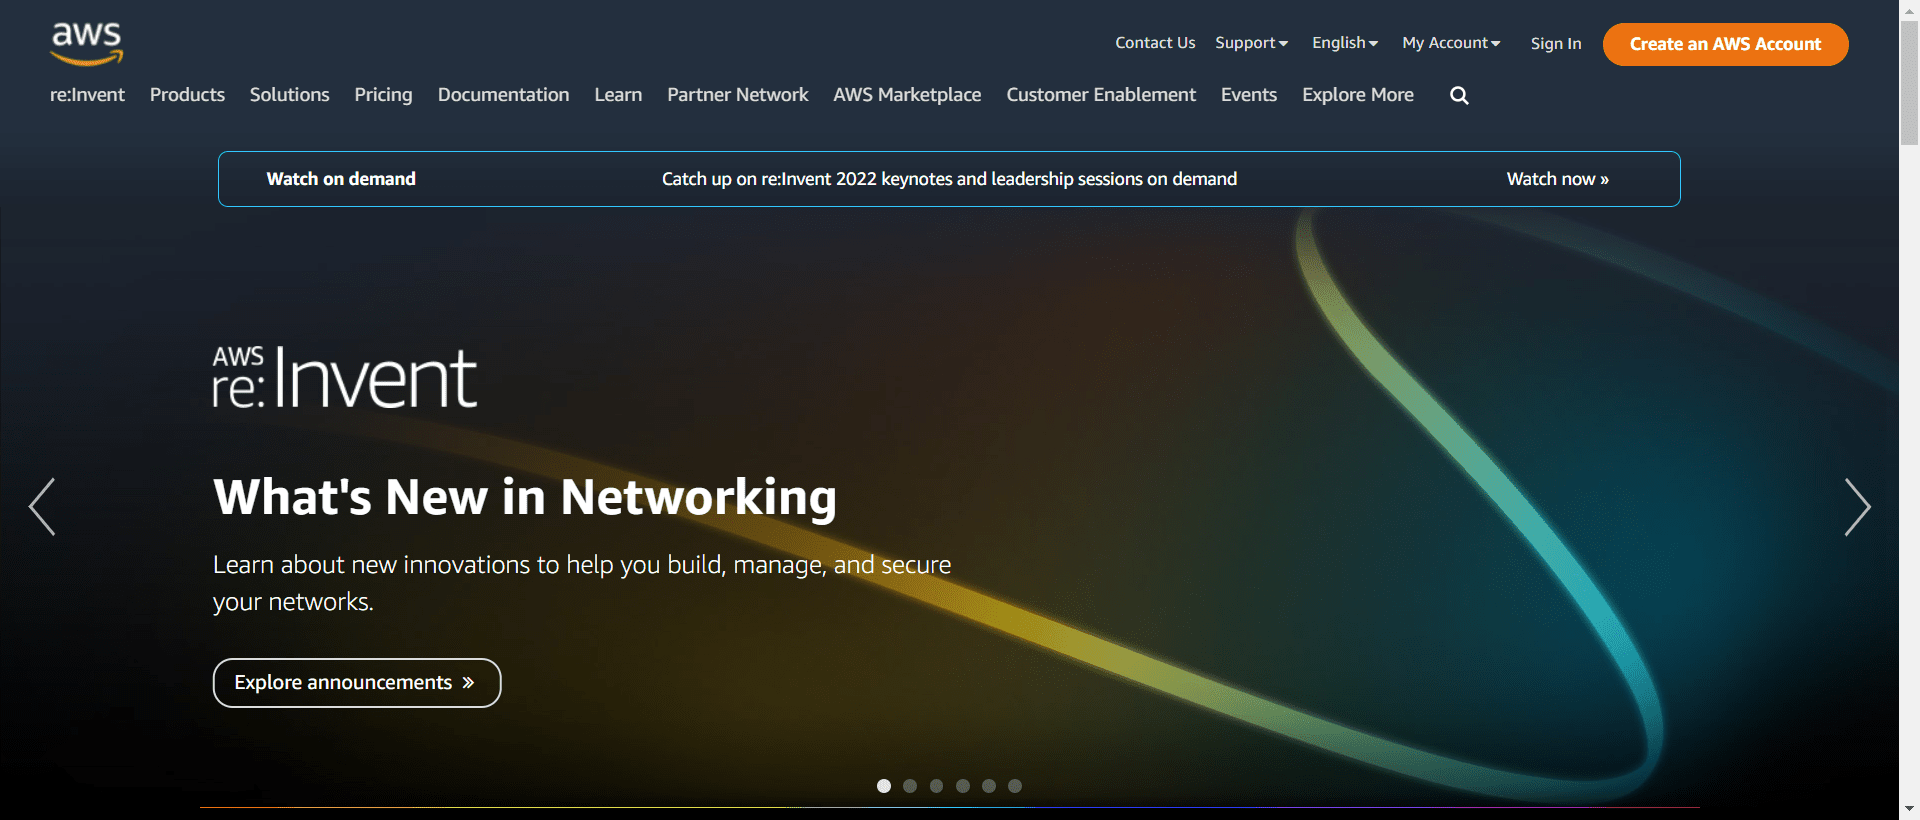Click Explore announcements button

356,683
